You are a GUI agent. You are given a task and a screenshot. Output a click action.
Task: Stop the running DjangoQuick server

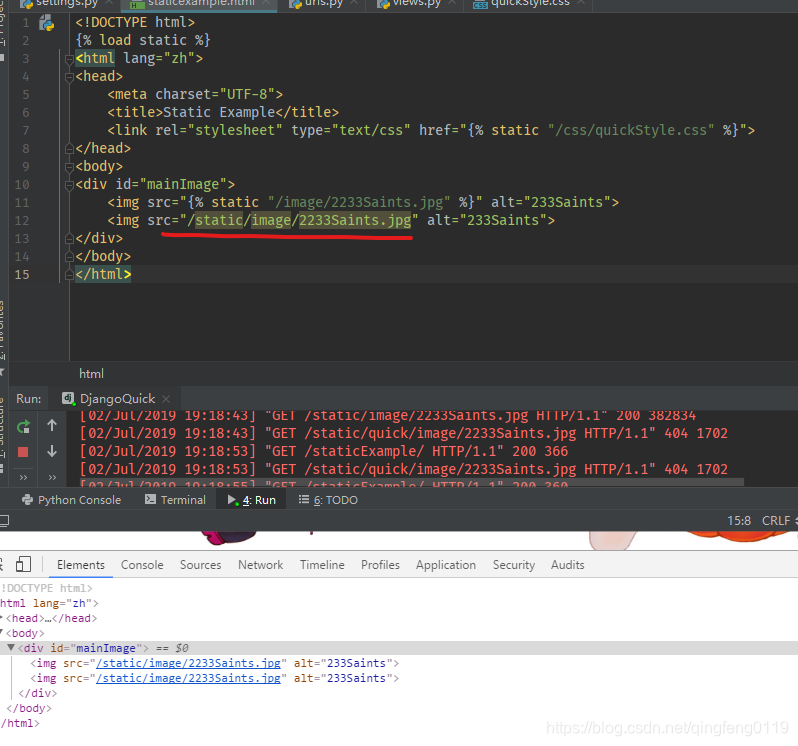(23, 452)
